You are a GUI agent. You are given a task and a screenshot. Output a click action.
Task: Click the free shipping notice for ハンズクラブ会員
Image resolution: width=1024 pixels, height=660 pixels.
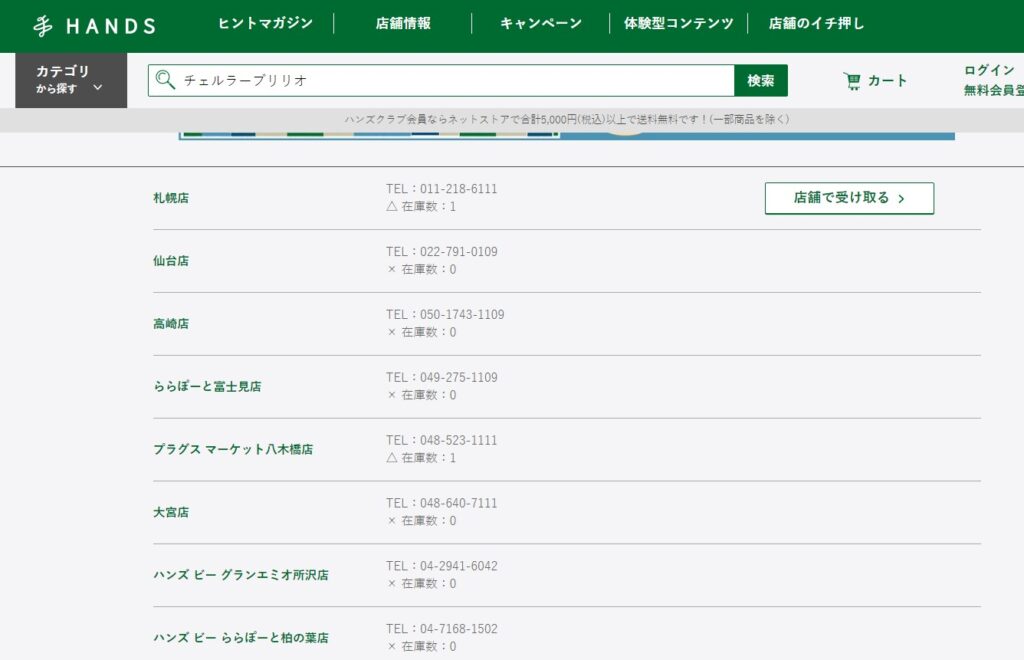tap(566, 119)
